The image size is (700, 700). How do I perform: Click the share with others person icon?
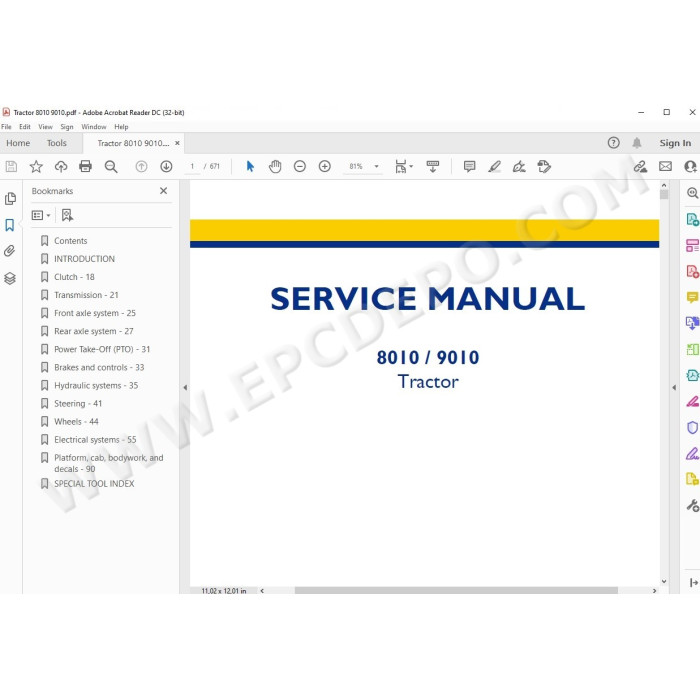tap(691, 167)
